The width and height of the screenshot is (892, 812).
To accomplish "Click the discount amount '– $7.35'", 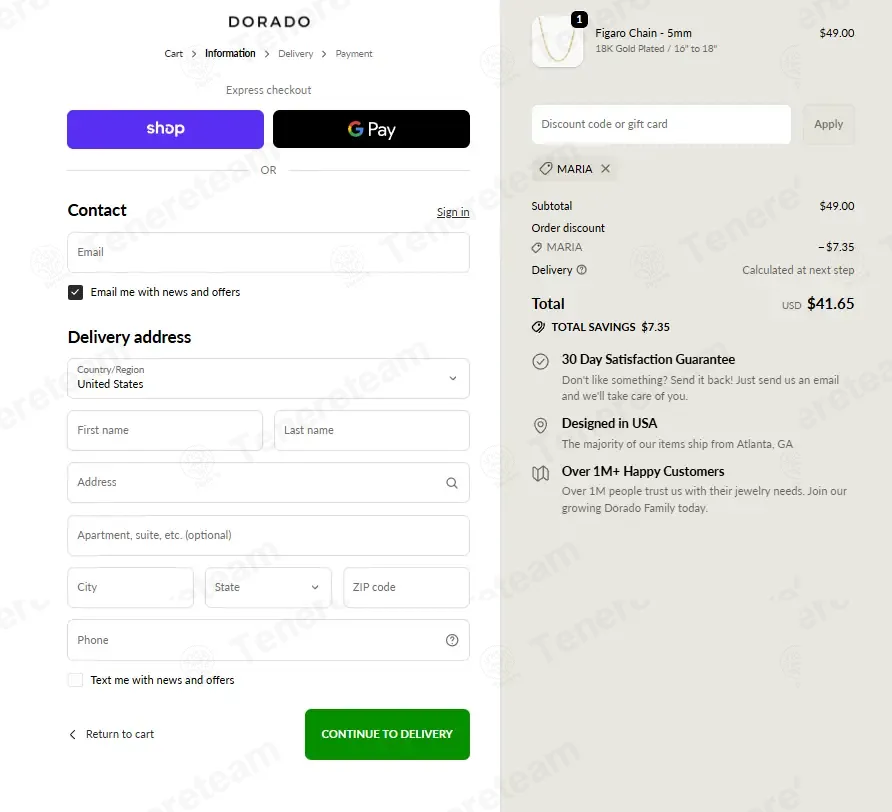I will click(x=836, y=247).
